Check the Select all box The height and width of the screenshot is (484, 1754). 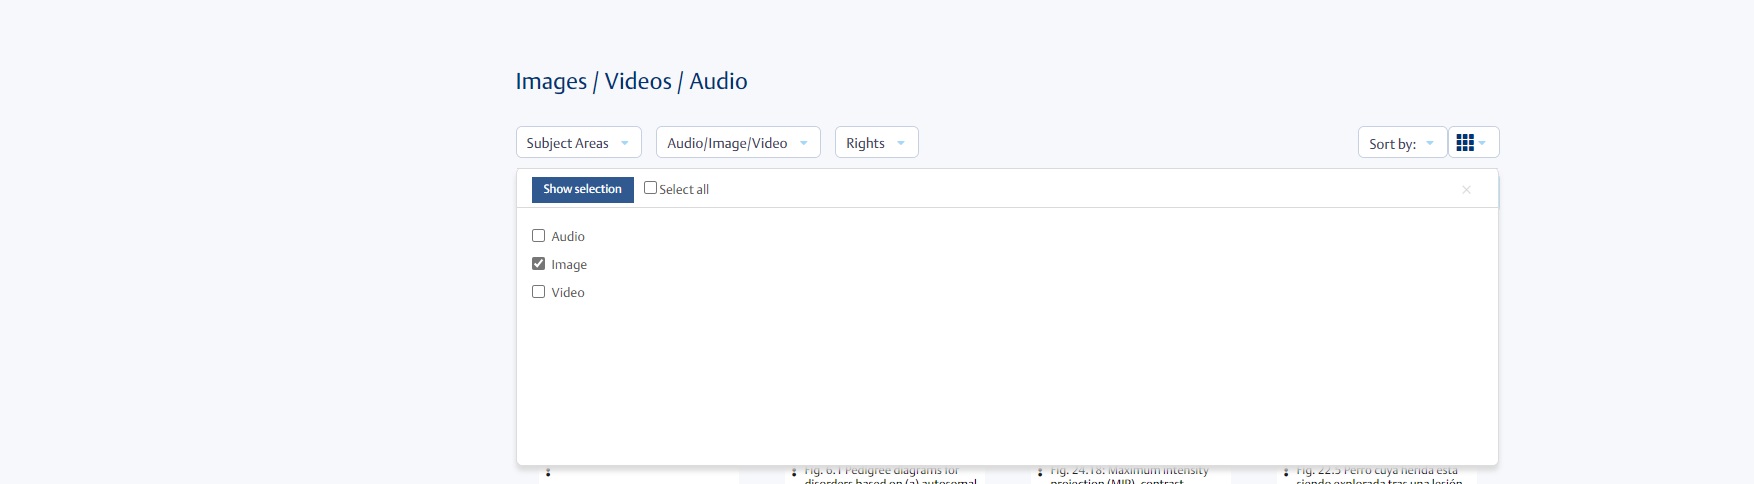[651, 188]
